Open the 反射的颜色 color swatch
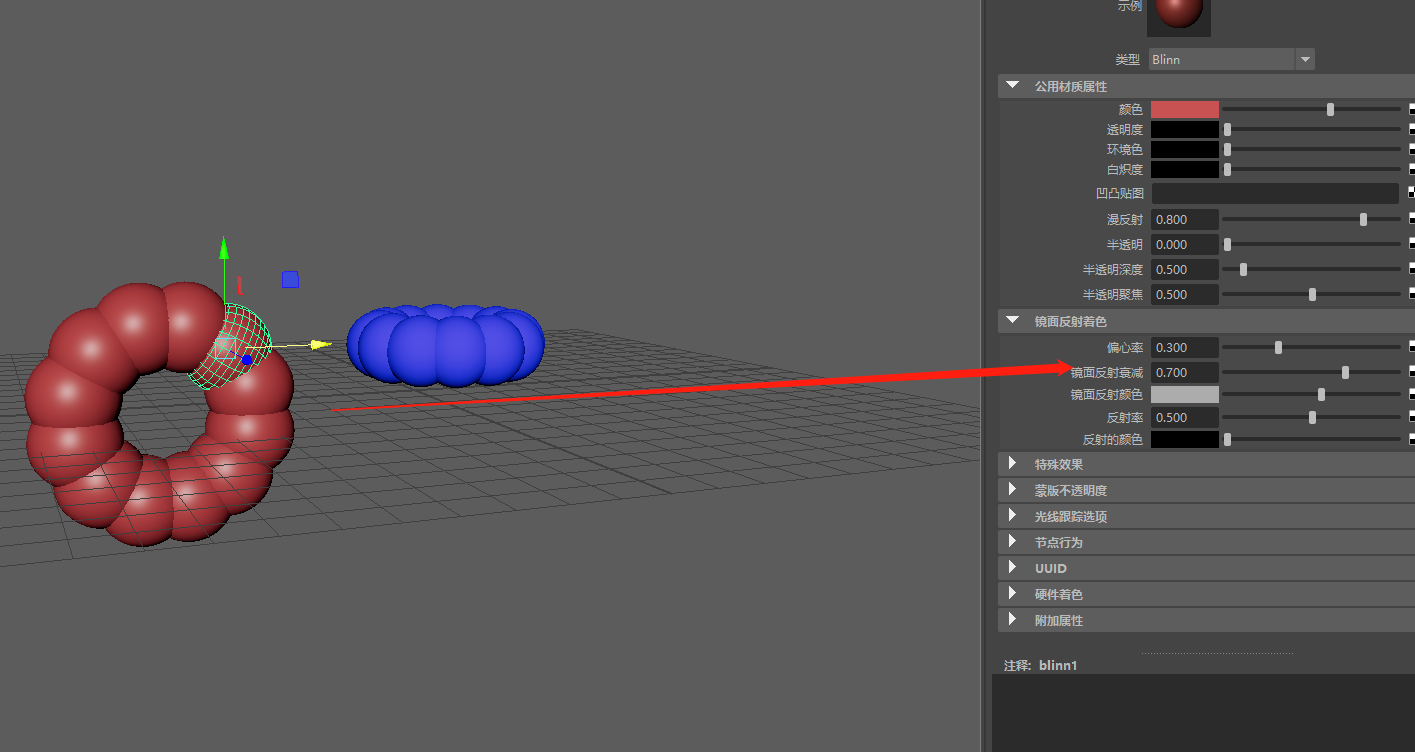This screenshot has width=1415, height=752. [1185, 440]
